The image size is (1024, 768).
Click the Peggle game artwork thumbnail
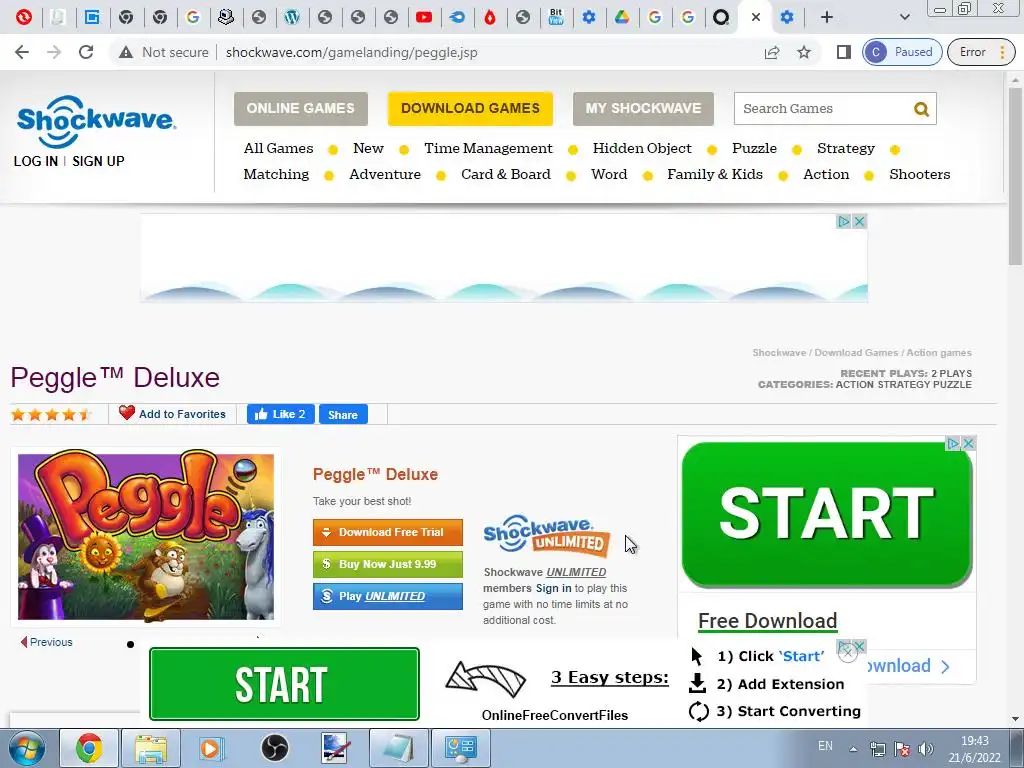pos(146,537)
